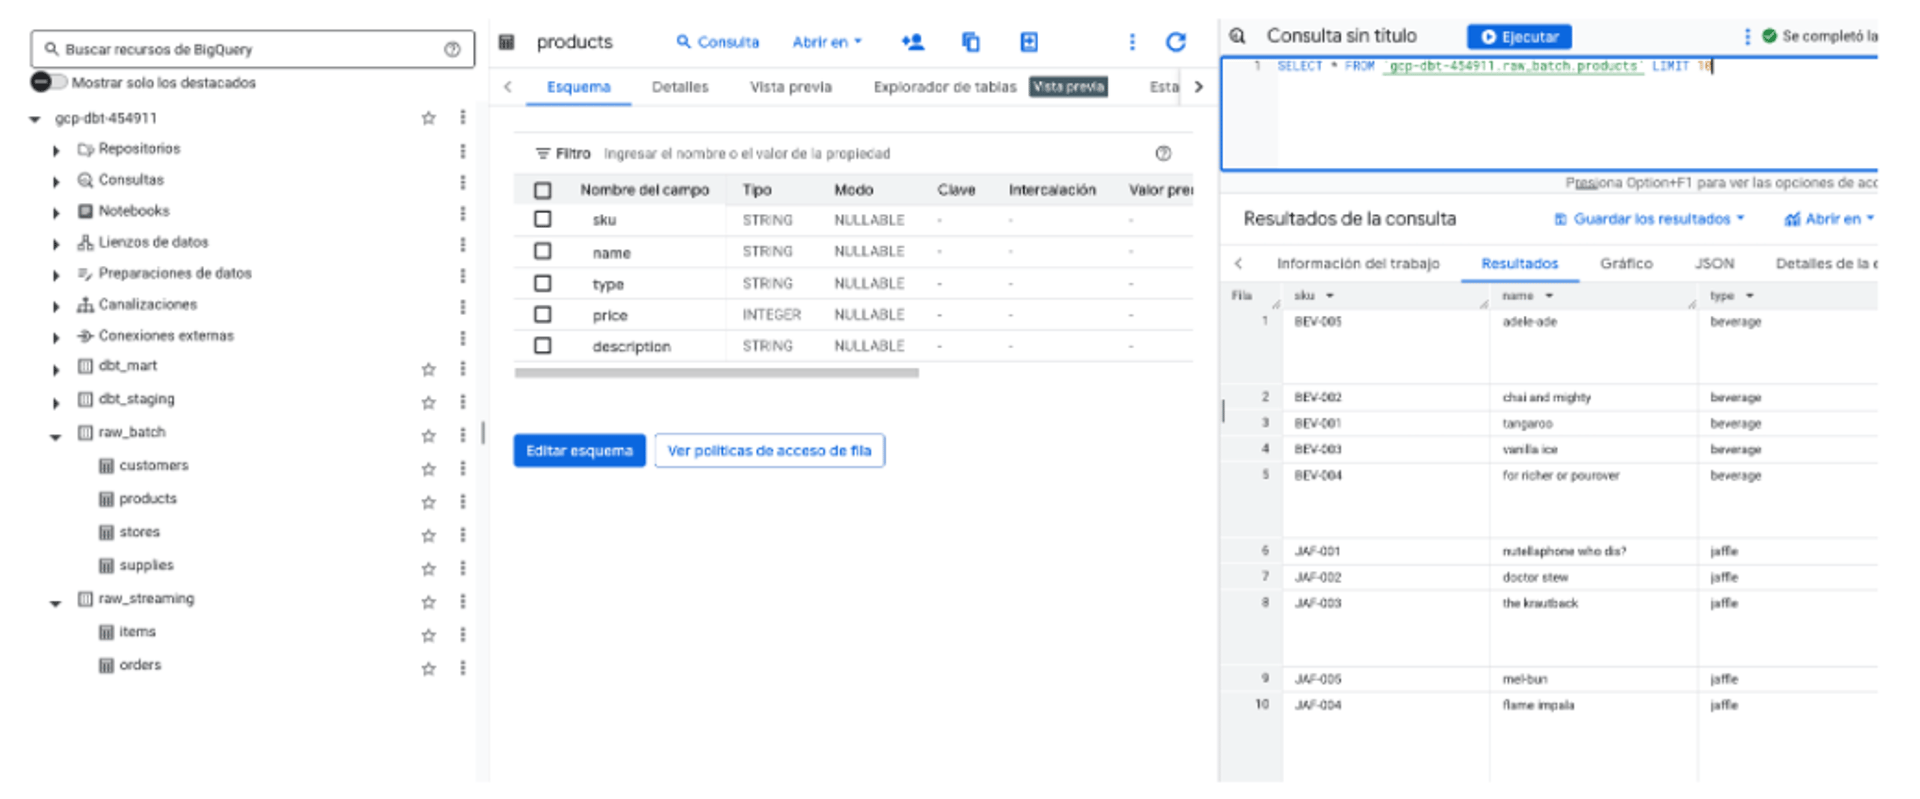
Task: Star the dbt_mart dataset
Action: click(x=429, y=369)
